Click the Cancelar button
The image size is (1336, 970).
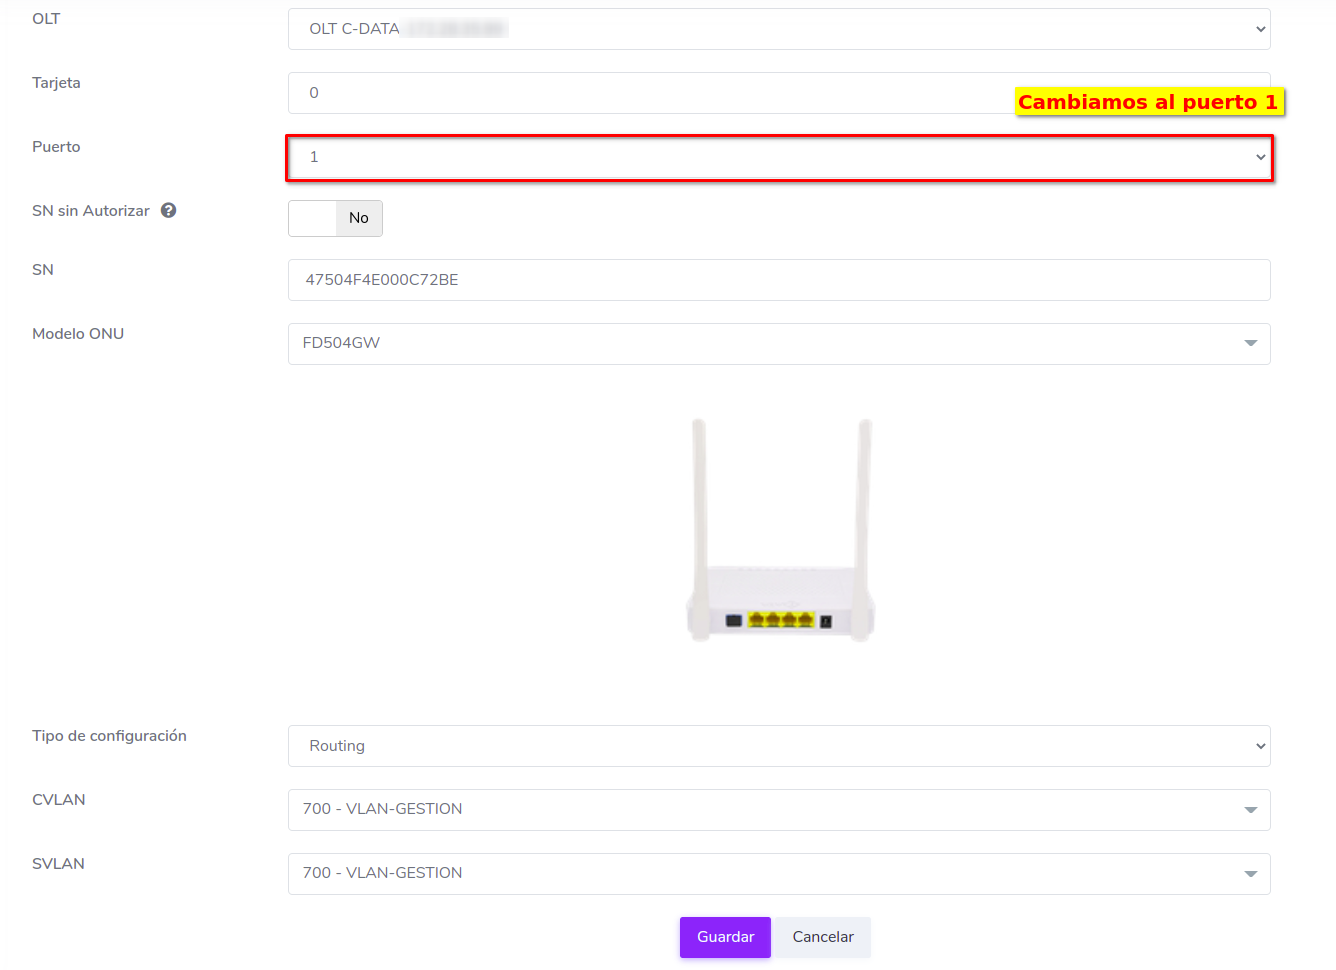click(x=823, y=937)
